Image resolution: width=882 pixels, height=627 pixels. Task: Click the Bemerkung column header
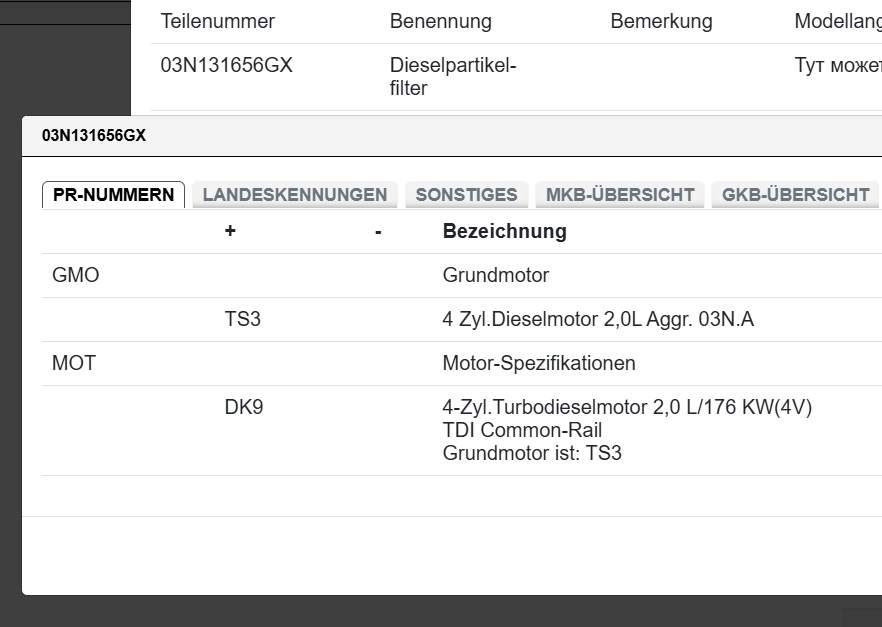click(661, 21)
